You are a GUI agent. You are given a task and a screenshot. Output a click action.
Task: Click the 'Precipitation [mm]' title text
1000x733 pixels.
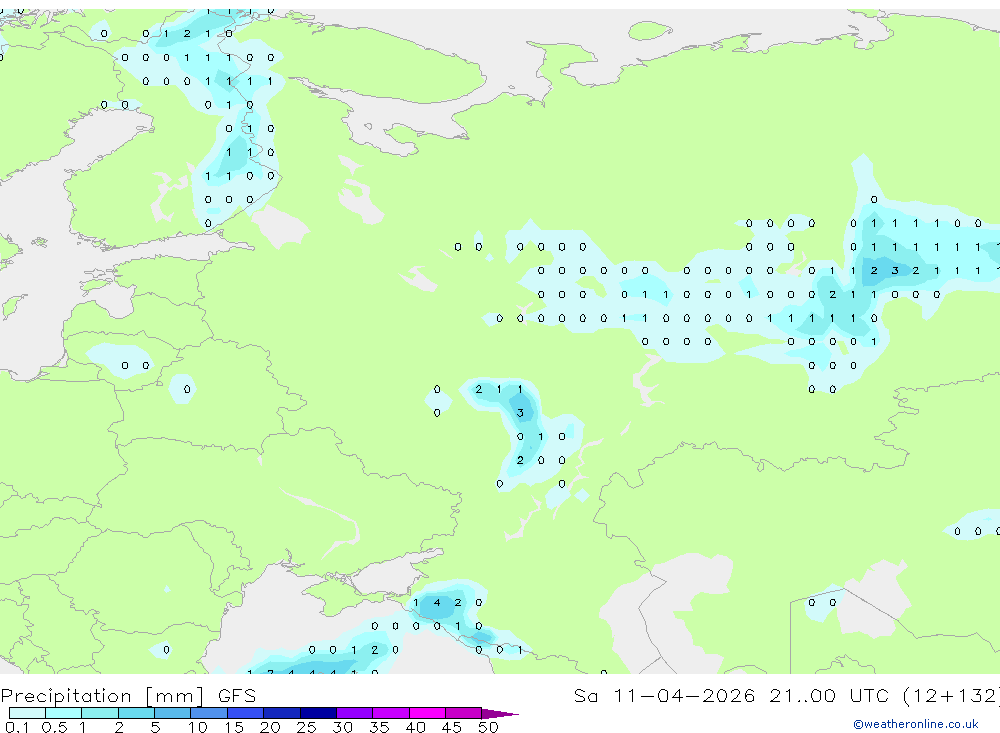tap(102, 696)
